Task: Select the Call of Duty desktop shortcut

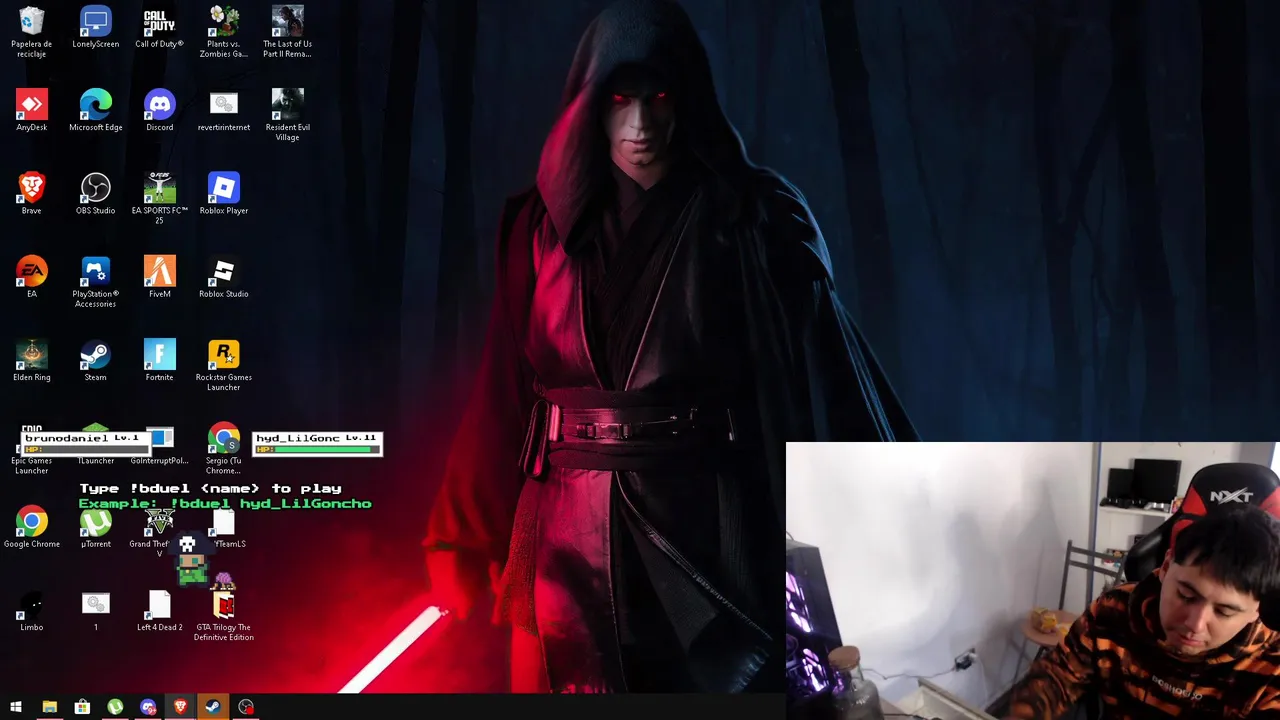Action: [159, 28]
